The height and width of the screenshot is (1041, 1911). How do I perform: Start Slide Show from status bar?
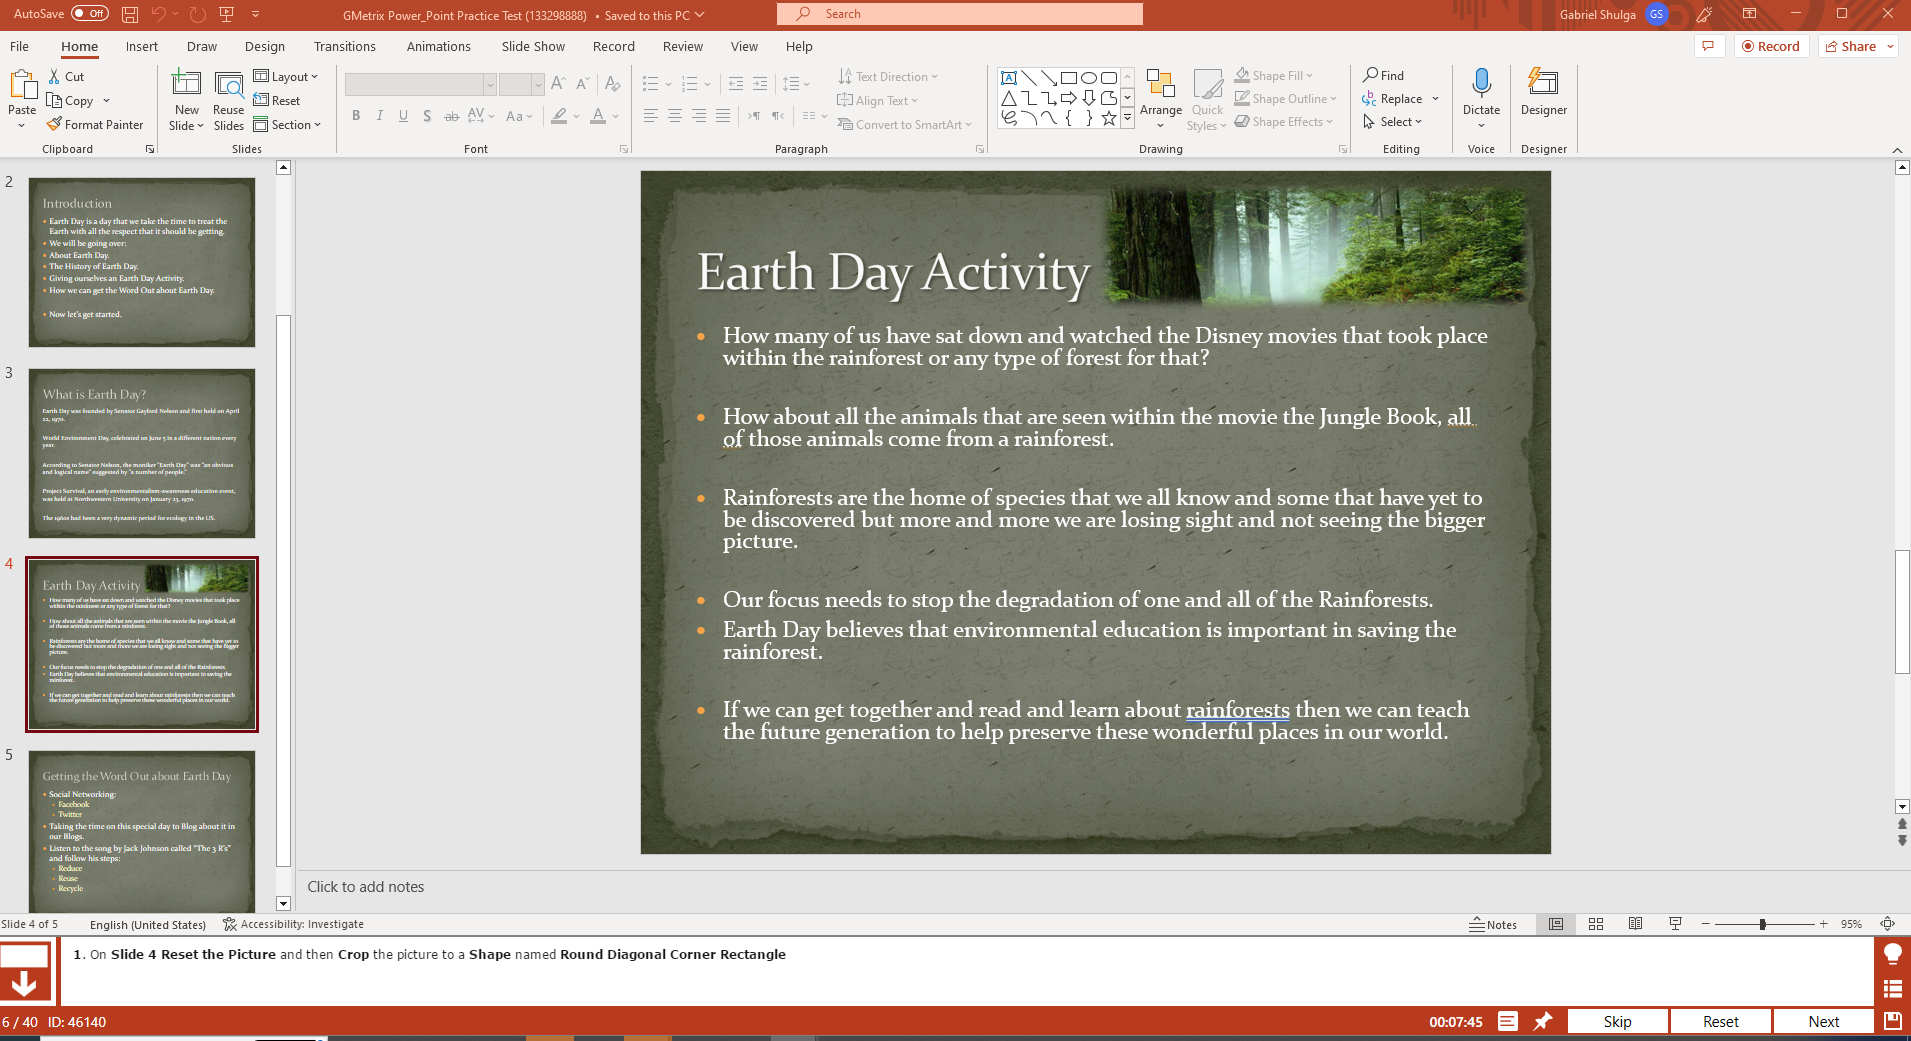point(1675,924)
